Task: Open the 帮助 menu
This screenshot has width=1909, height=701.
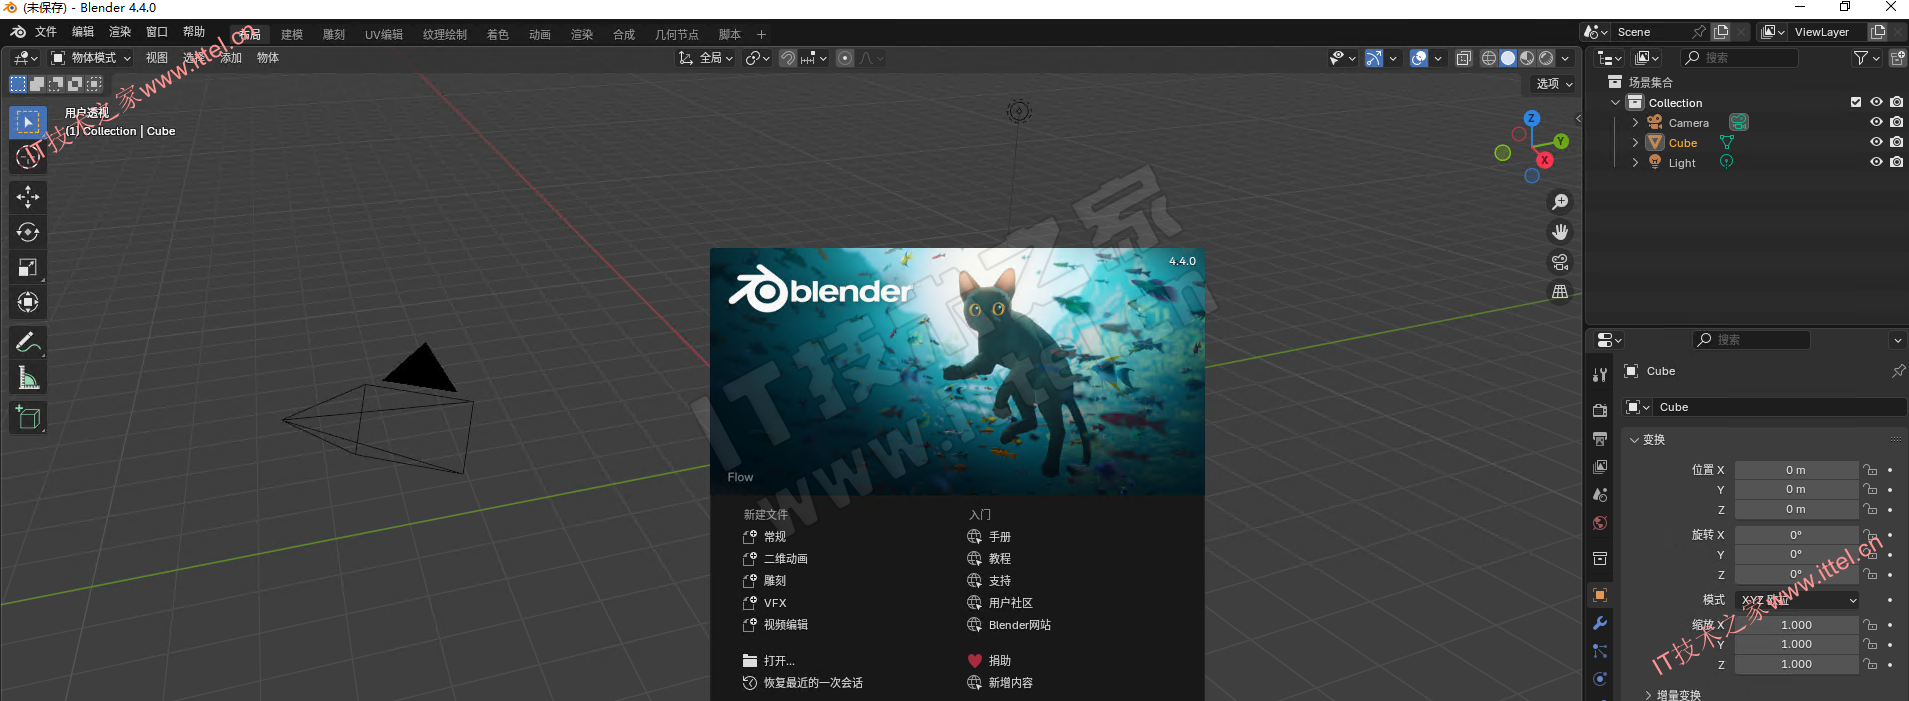Action: [x=194, y=32]
